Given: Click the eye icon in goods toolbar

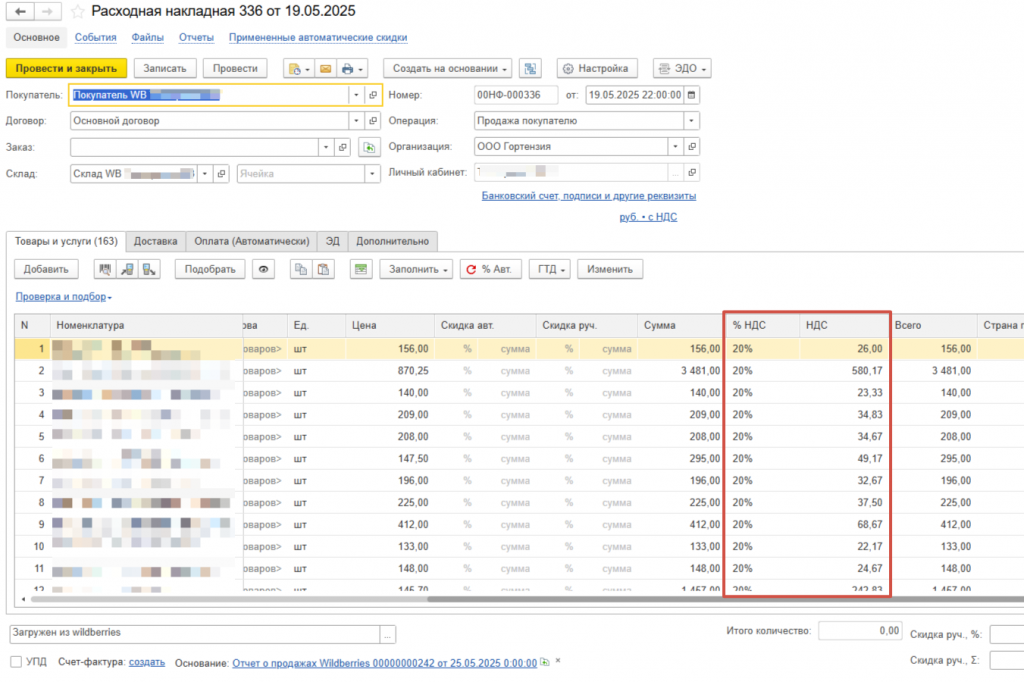Looking at the screenshot, I should tap(264, 269).
